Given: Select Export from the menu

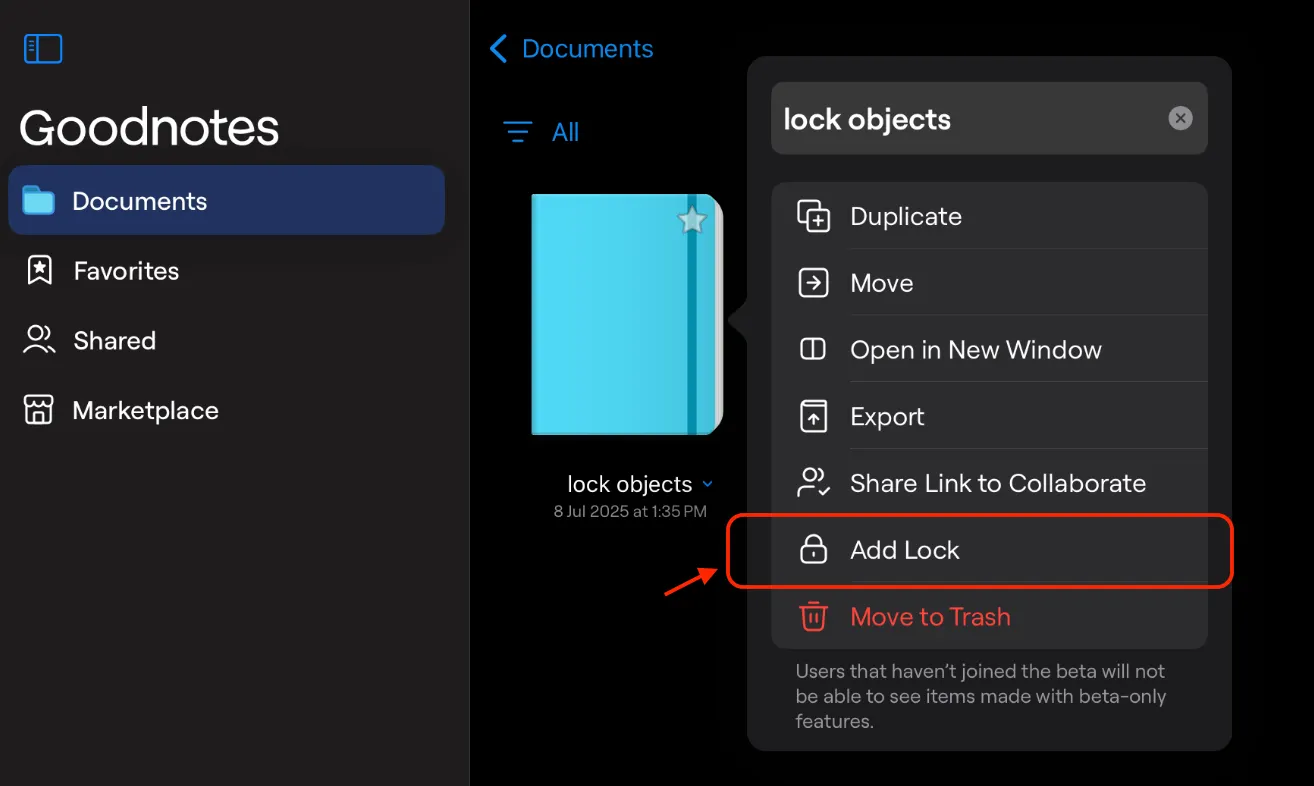Looking at the screenshot, I should 990,417.
